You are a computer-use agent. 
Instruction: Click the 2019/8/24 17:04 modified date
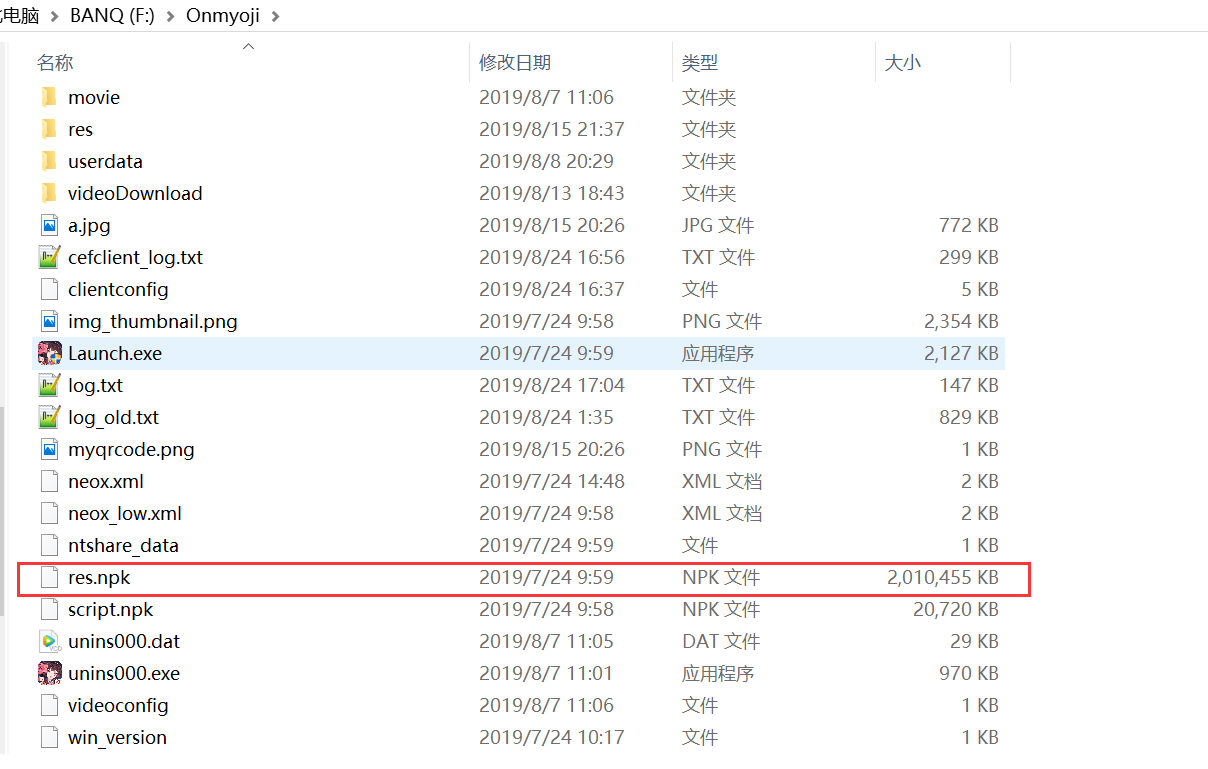tap(552, 385)
